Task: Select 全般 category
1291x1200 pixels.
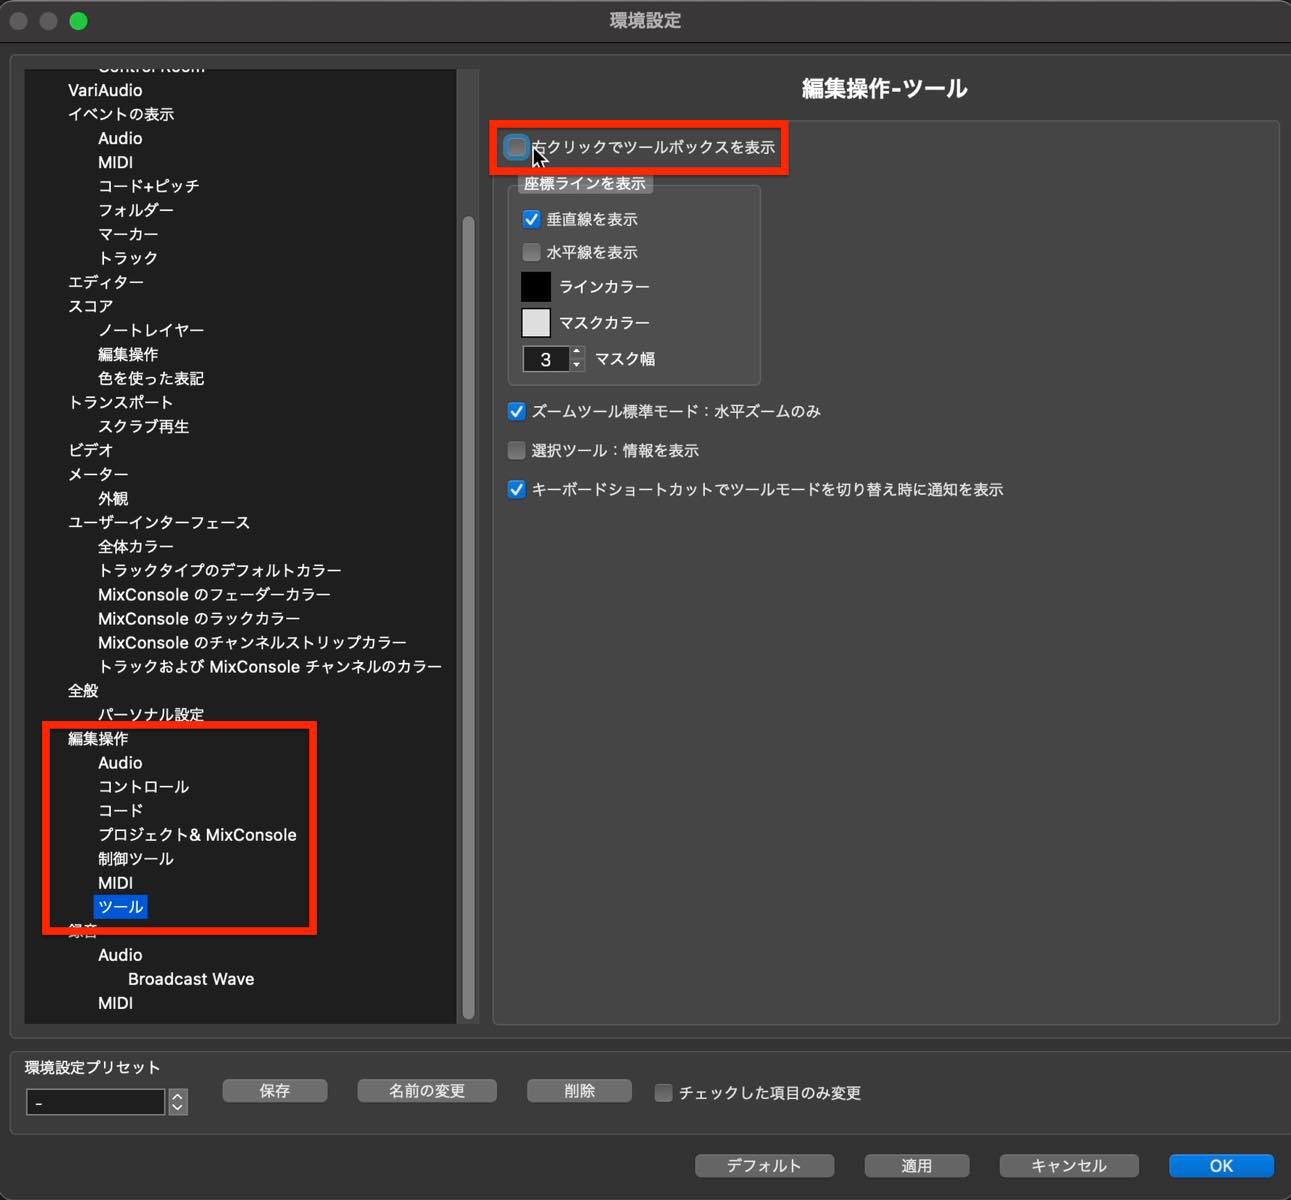Action: tap(83, 690)
